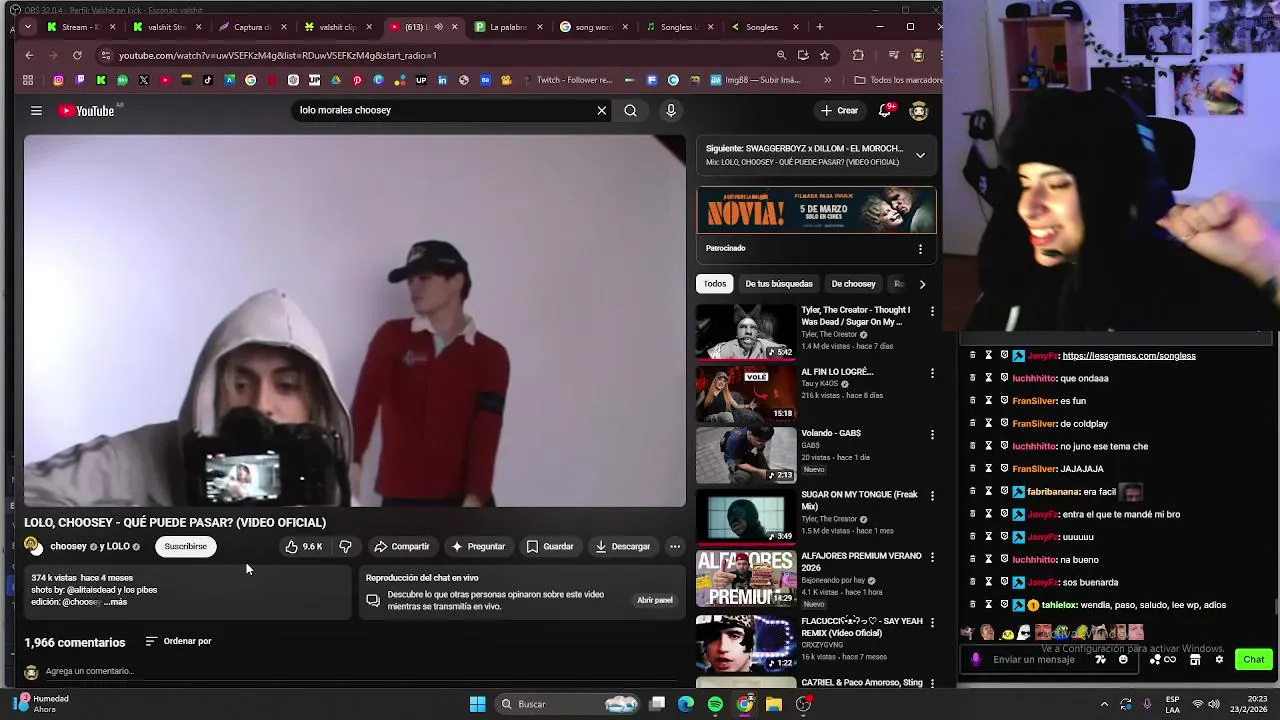Show hidden system tray icons chevron
This screenshot has height=720, width=1280.
(1104, 704)
